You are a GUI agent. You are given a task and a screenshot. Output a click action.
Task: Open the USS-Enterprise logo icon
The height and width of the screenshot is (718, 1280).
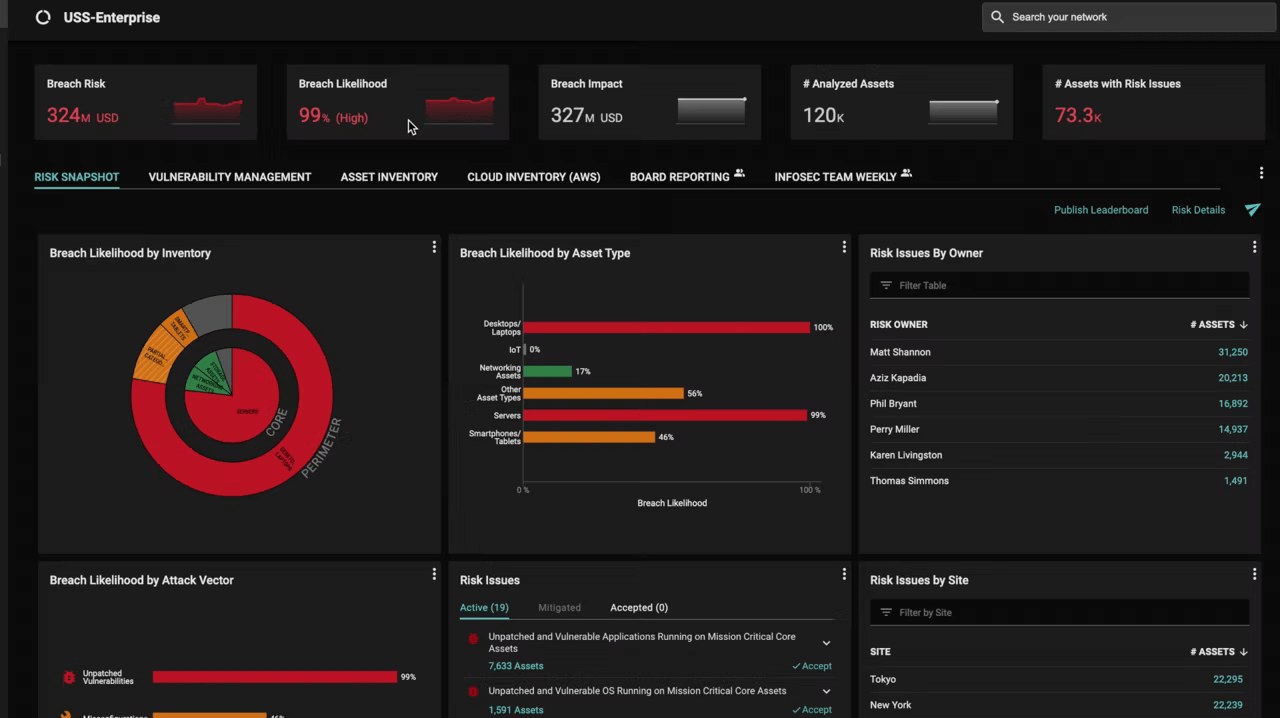42,17
